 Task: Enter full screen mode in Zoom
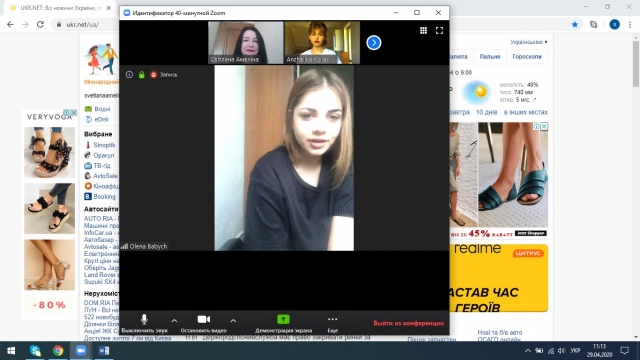click(x=440, y=31)
